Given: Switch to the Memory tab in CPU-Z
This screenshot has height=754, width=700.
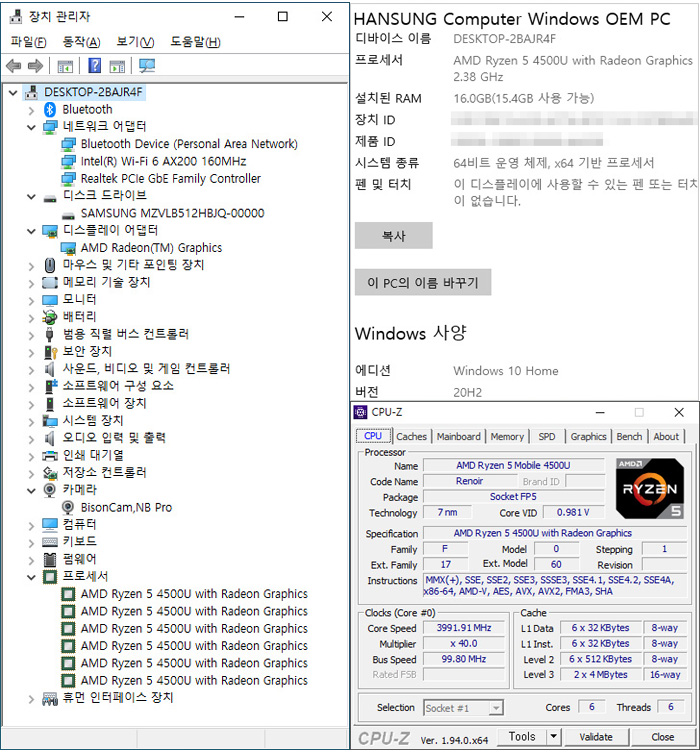Looking at the screenshot, I should tap(507, 436).
